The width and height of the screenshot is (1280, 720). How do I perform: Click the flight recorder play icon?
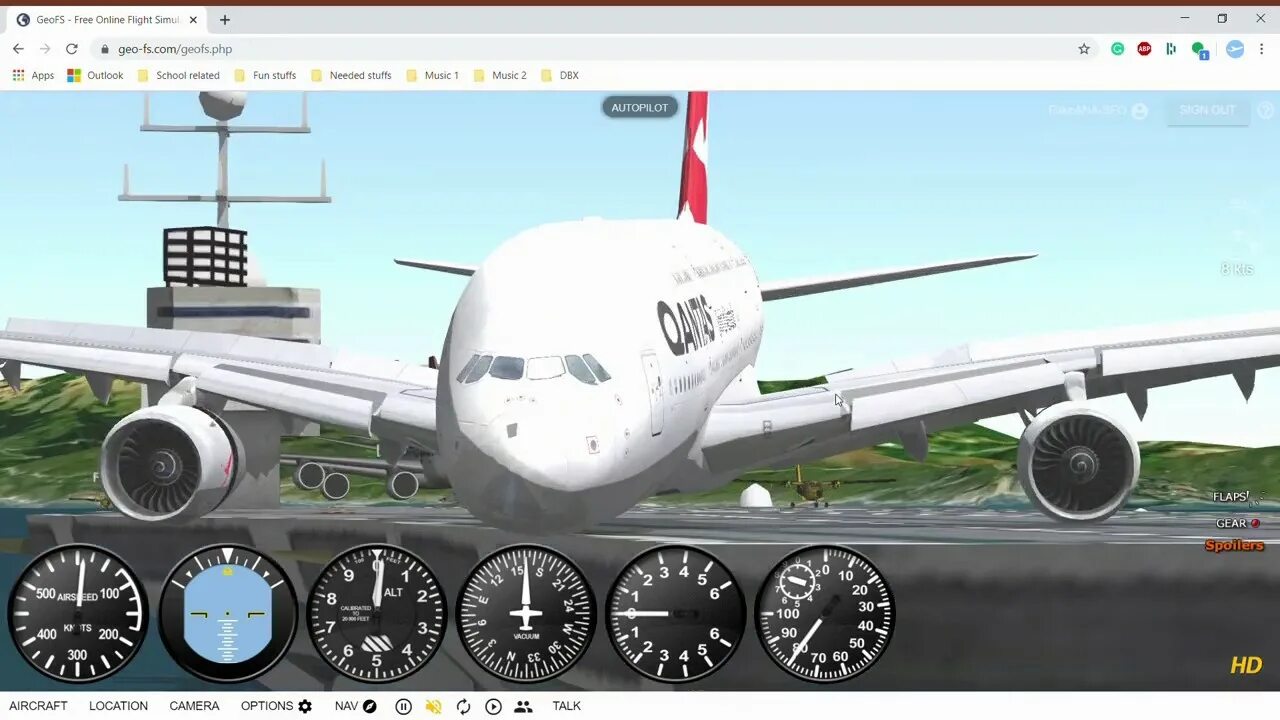[x=493, y=706]
